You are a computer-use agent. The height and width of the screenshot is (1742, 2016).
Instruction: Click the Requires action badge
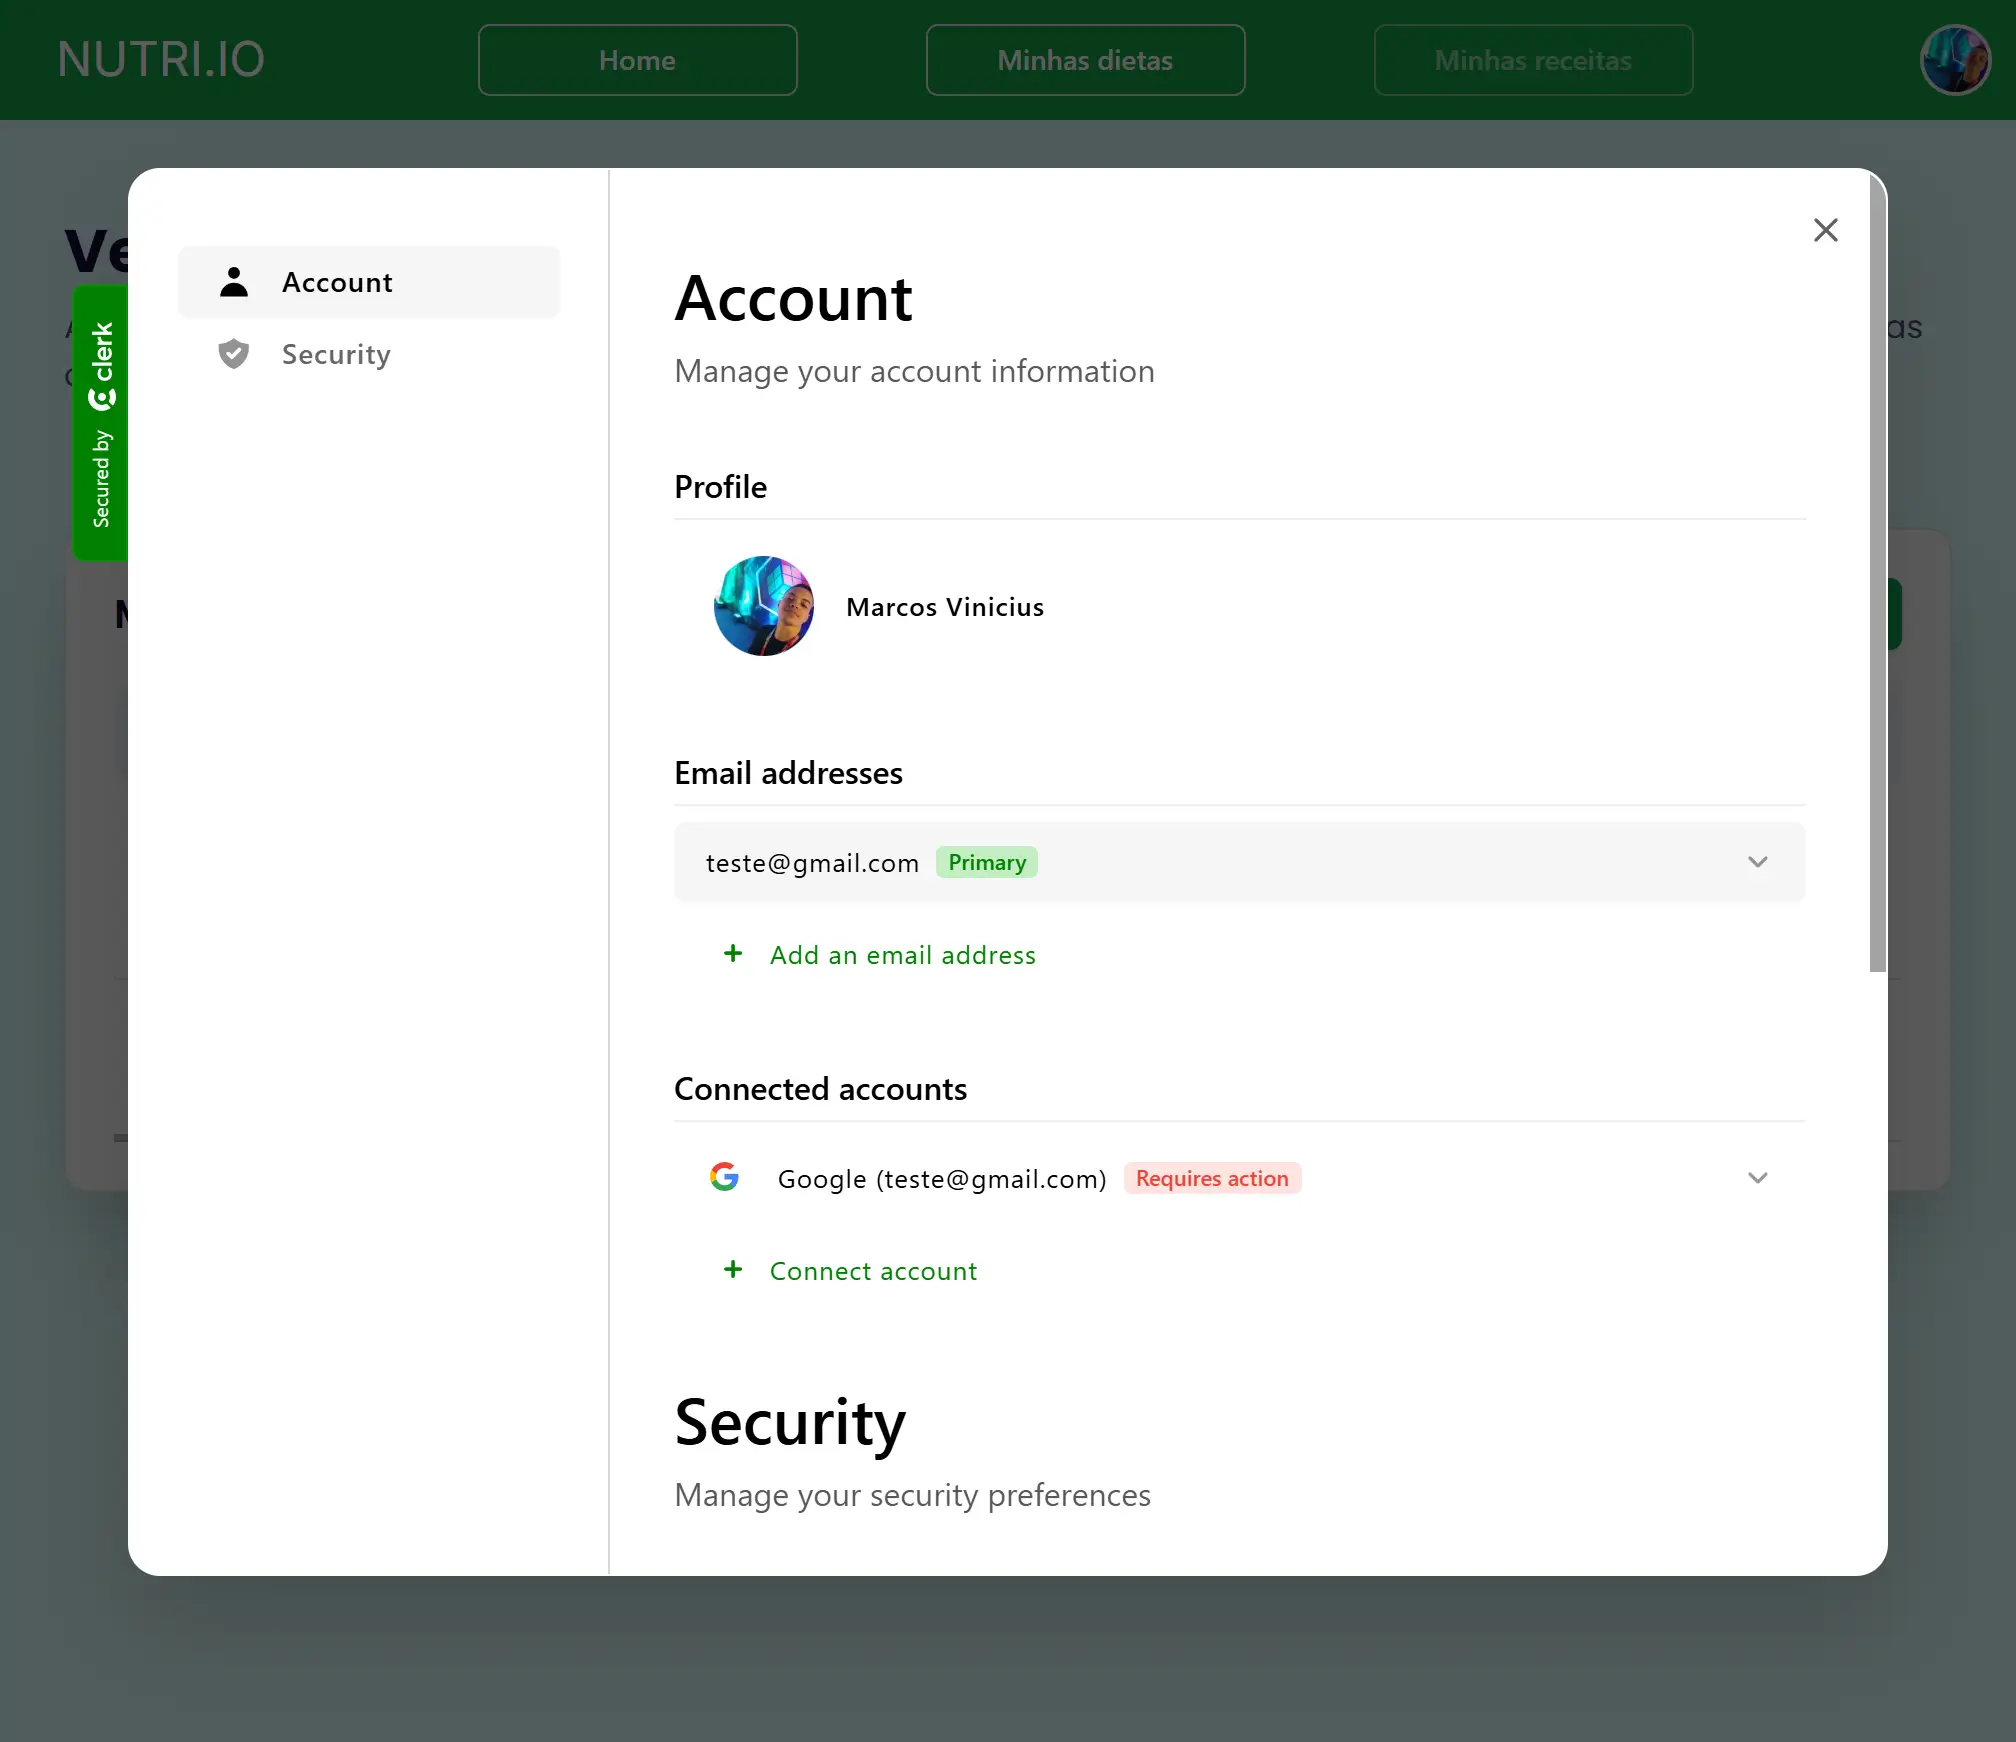(x=1212, y=1178)
